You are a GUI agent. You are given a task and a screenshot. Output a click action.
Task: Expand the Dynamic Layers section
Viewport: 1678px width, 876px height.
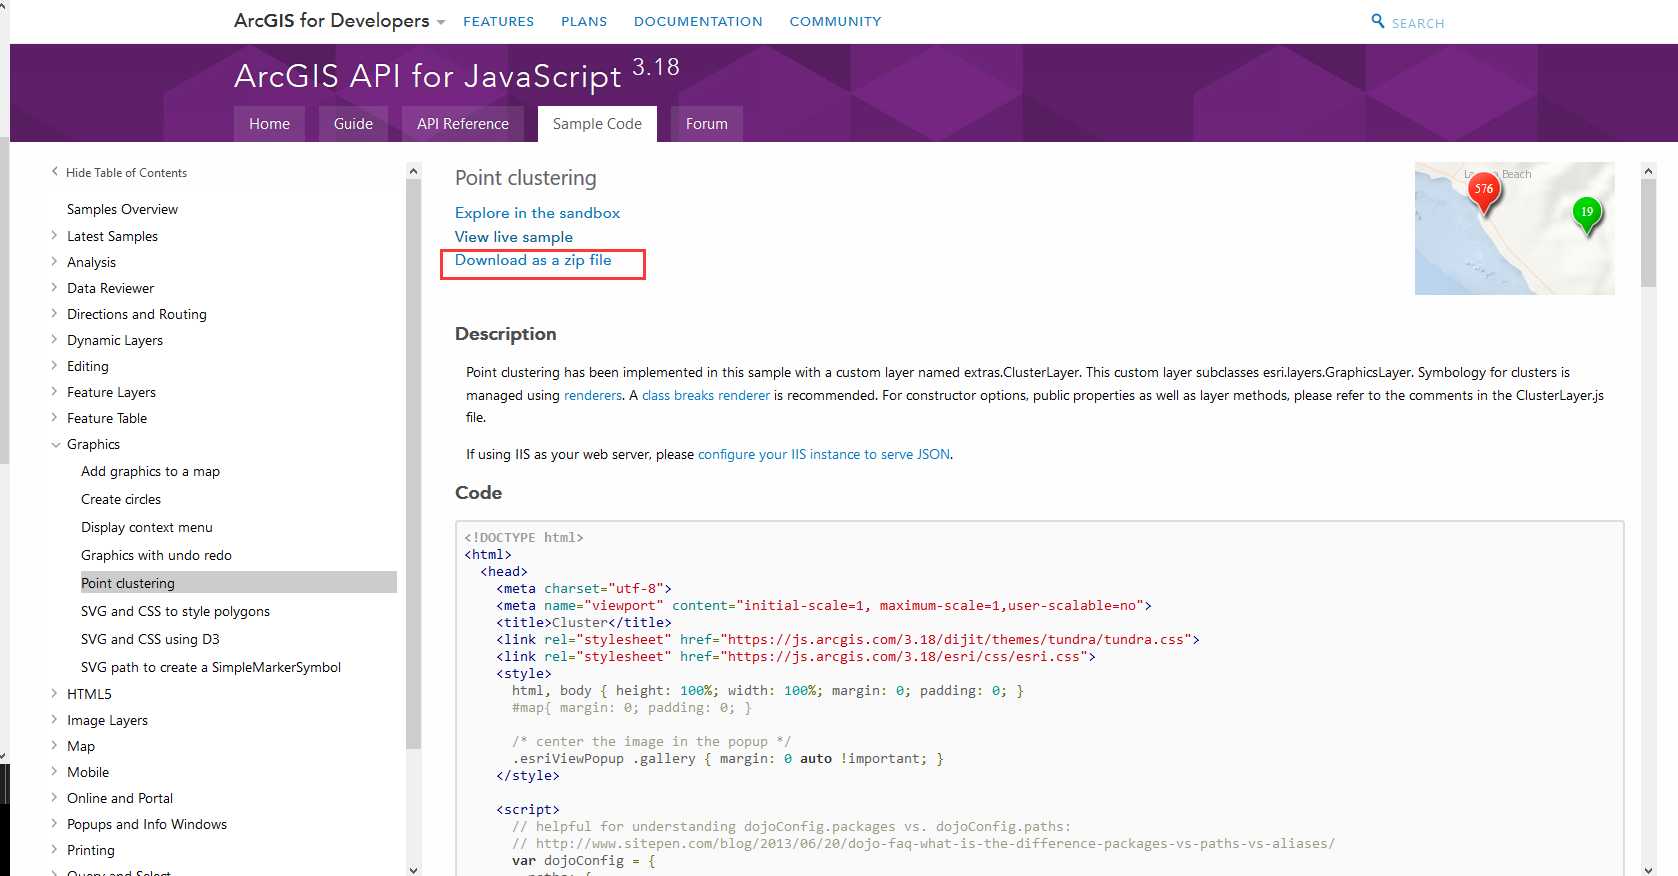(55, 340)
